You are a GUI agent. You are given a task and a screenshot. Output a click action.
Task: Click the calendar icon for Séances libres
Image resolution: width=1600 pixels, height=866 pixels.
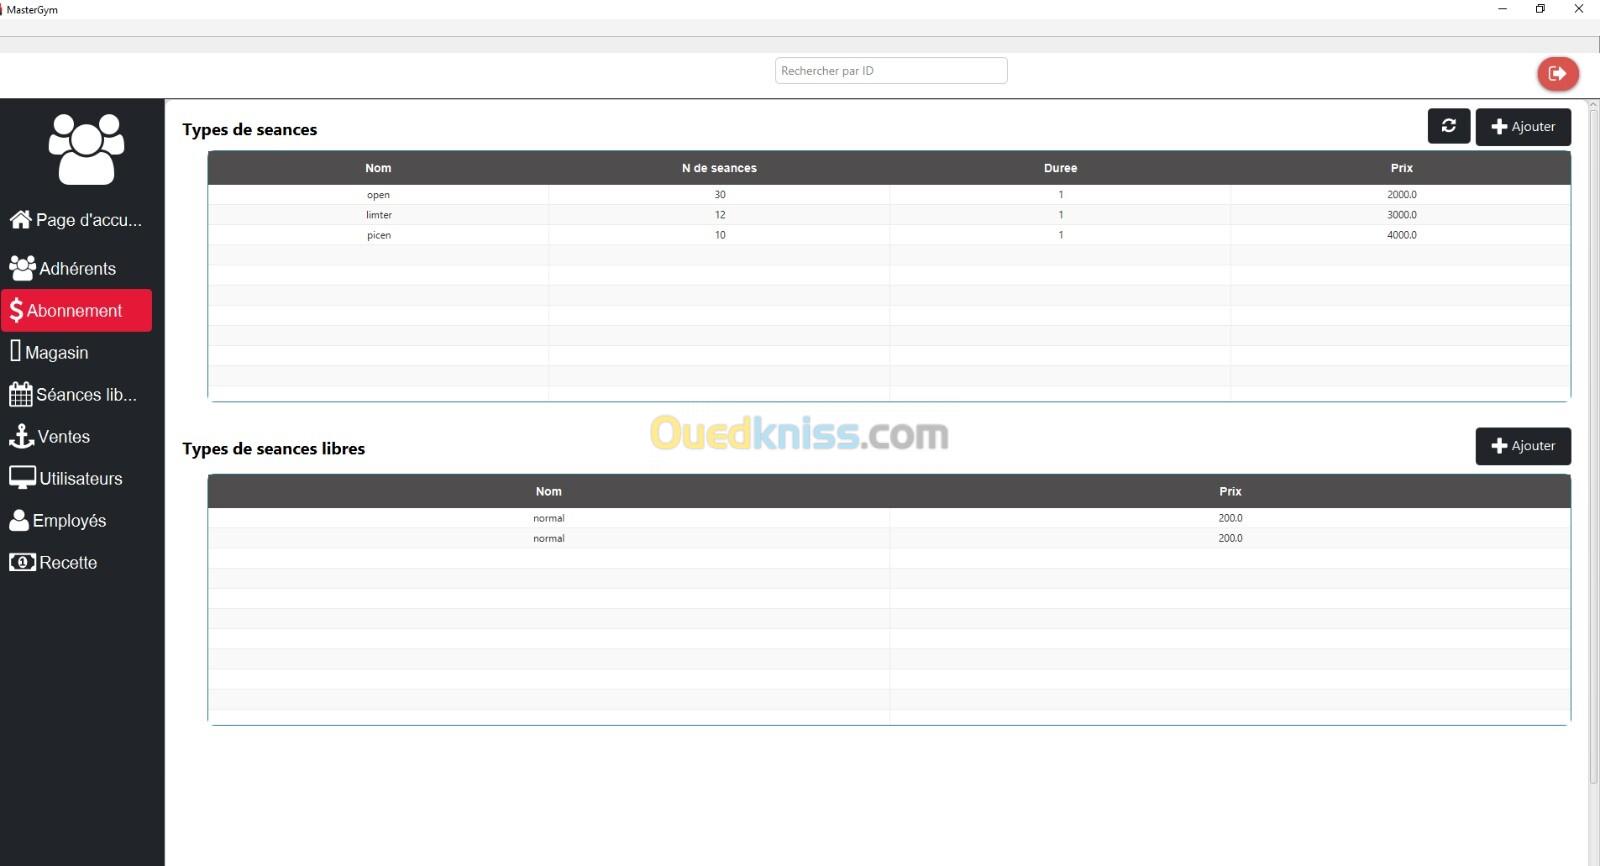(x=21, y=394)
